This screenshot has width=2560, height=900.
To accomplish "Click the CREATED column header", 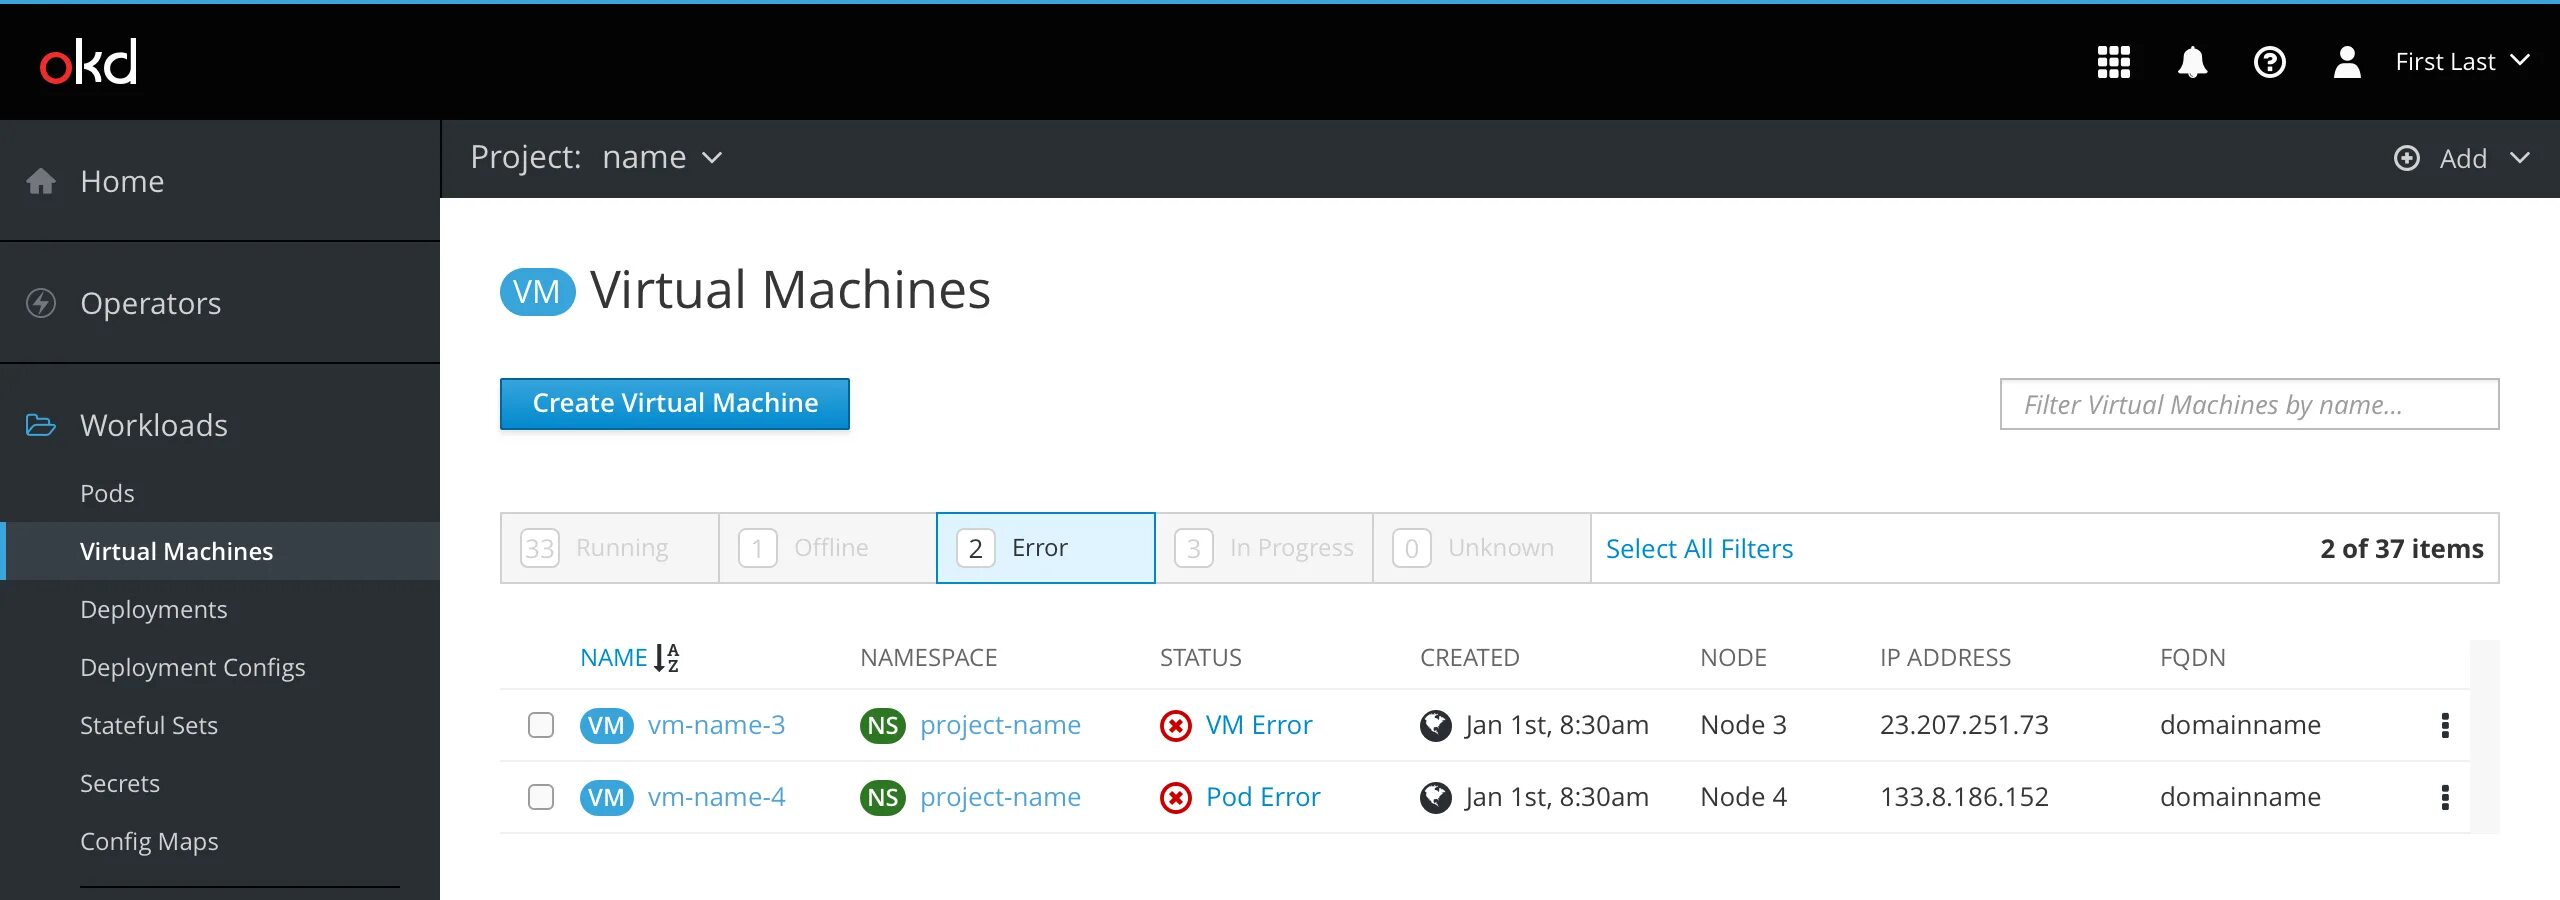I will click(1469, 657).
